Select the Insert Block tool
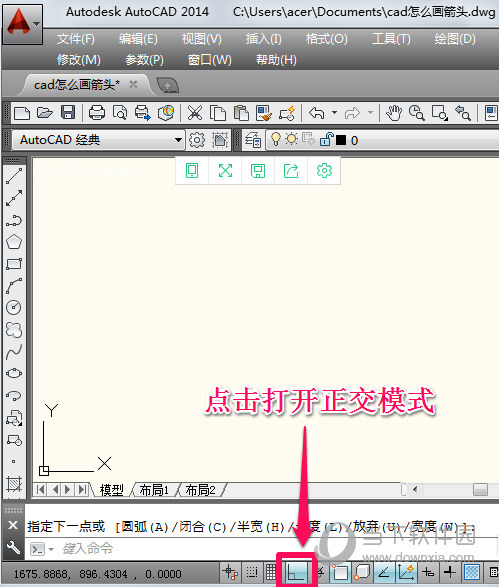This screenshot has width=499, height=587. (14, 418)
